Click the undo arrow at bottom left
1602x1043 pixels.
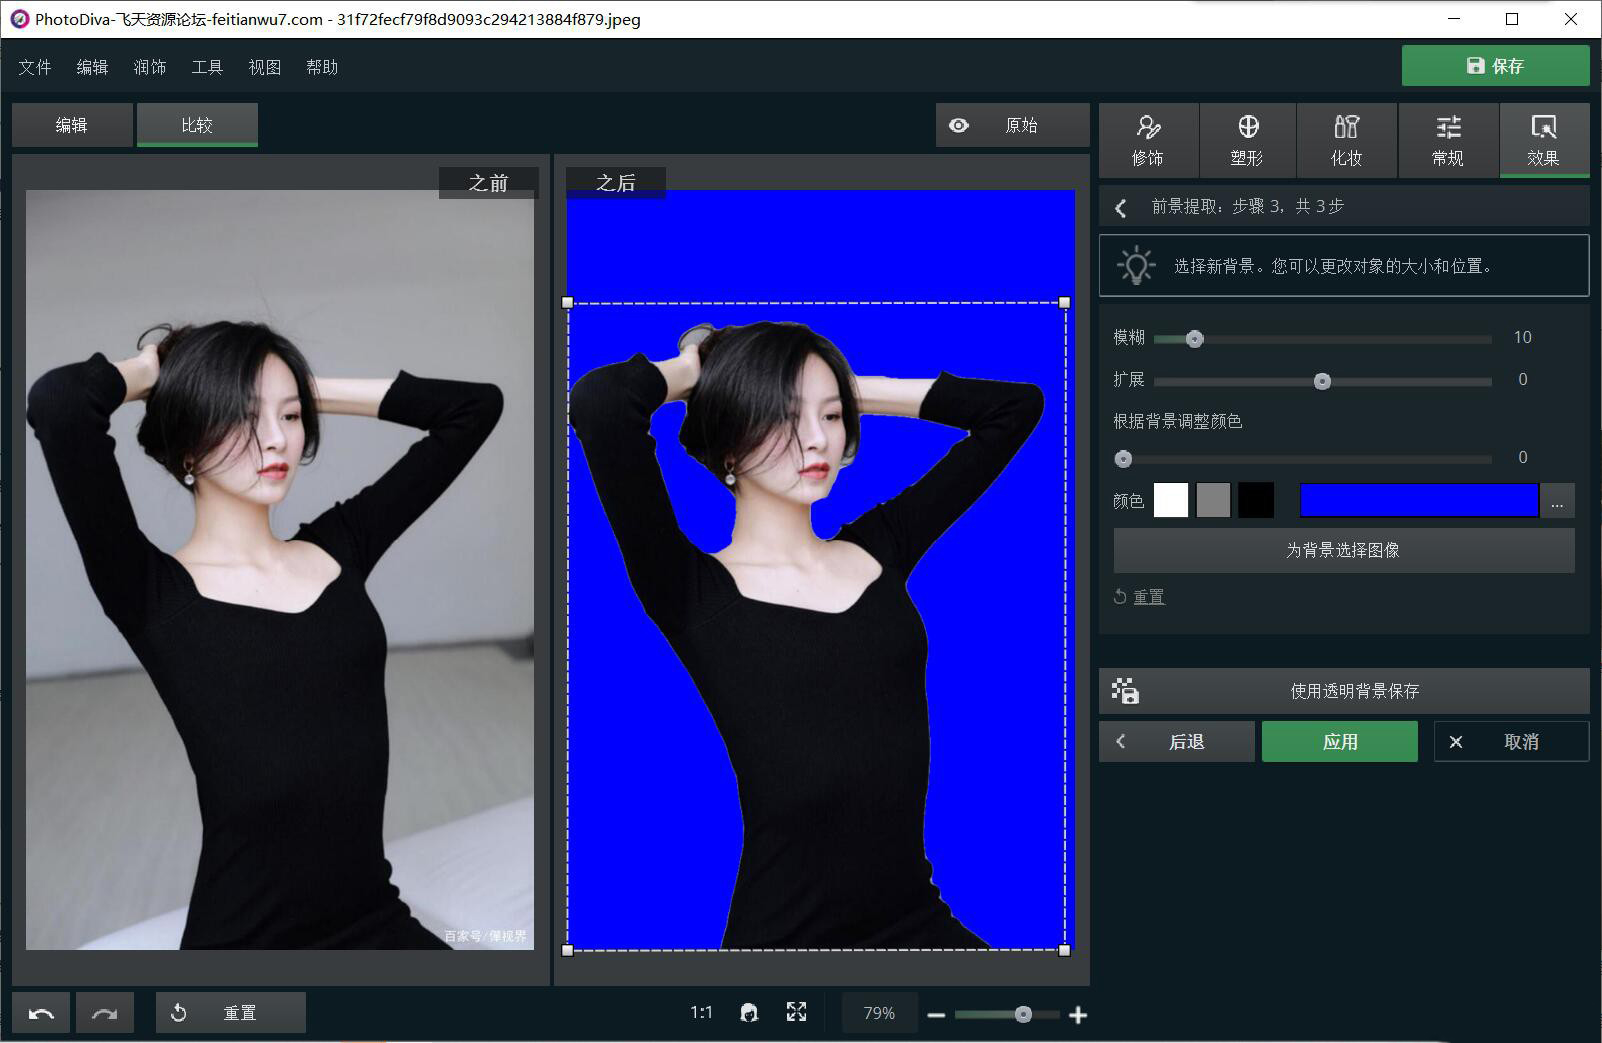click(41, 1012)
